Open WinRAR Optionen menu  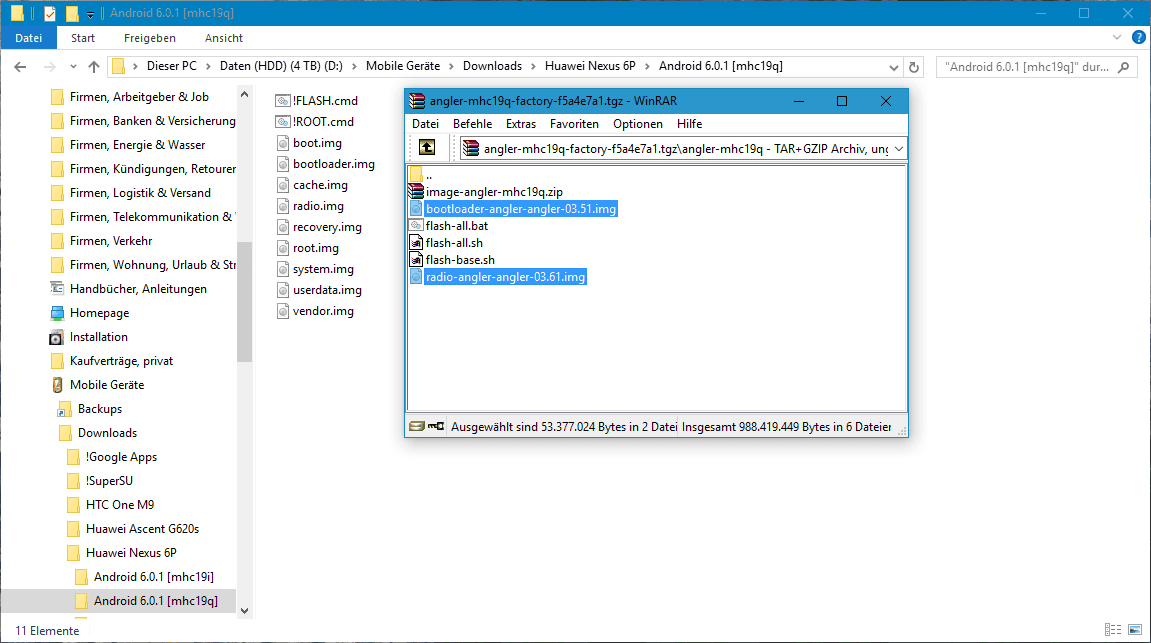(638, 124)
